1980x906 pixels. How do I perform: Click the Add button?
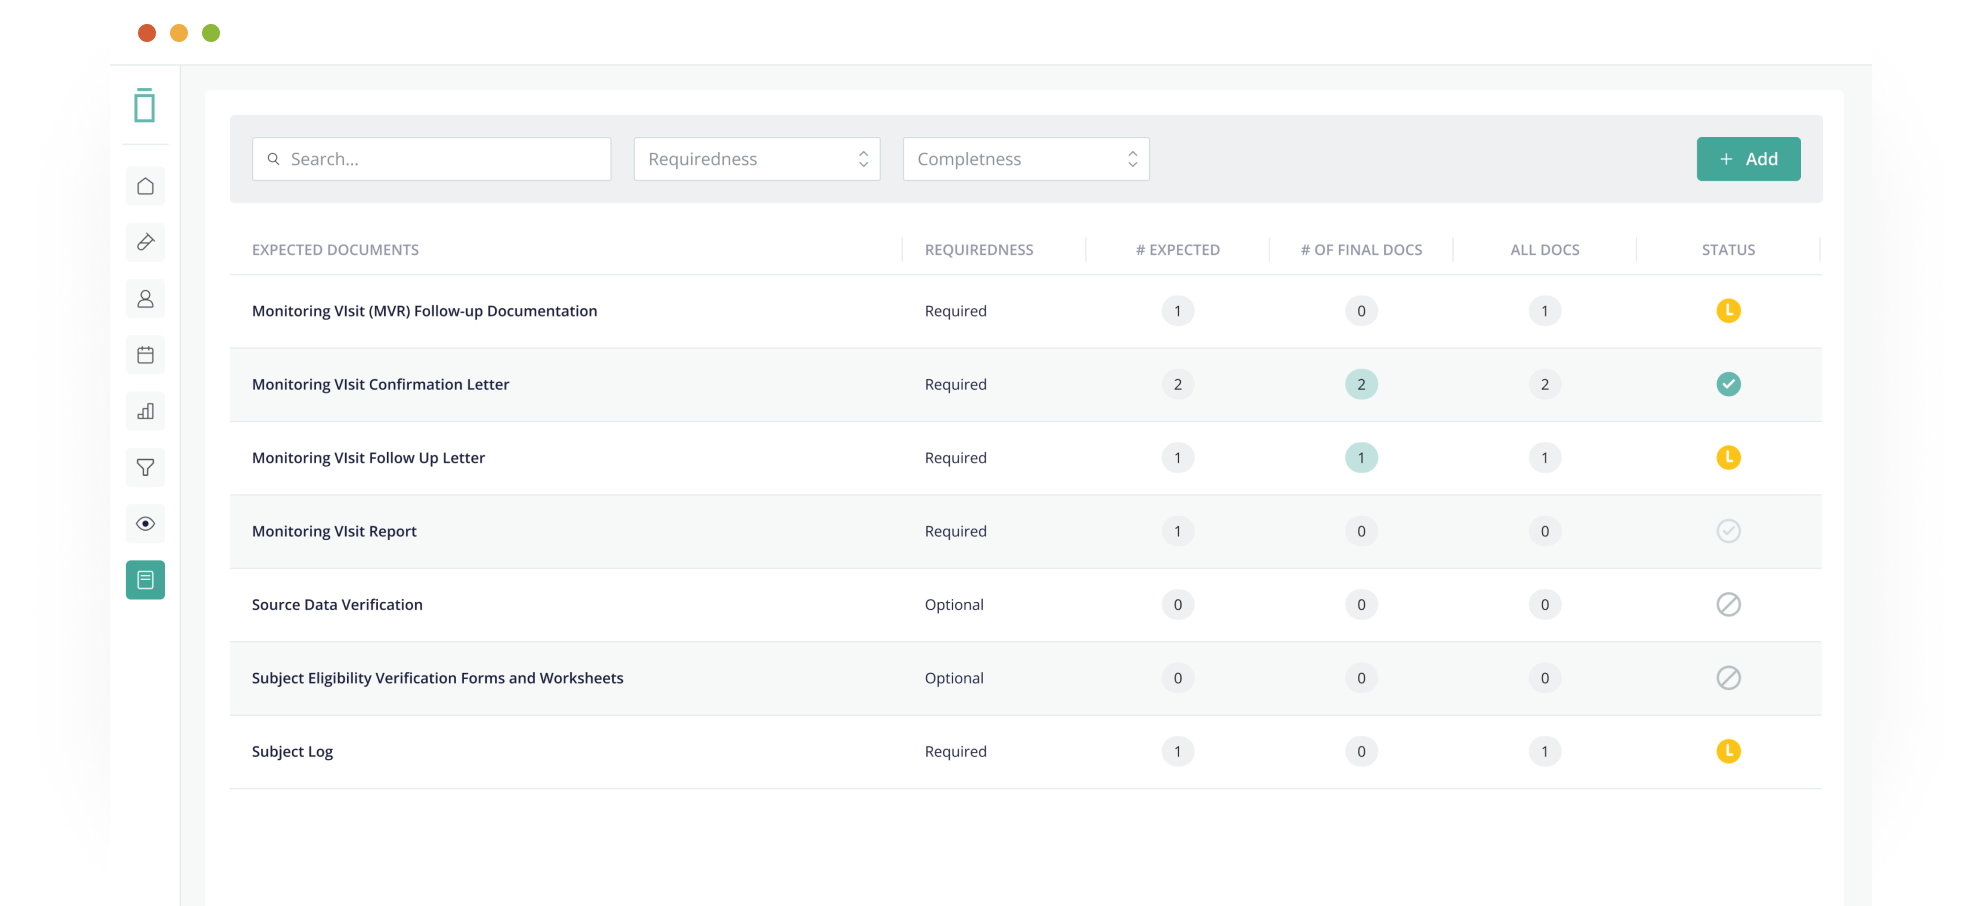click(x=1748, y=159)
